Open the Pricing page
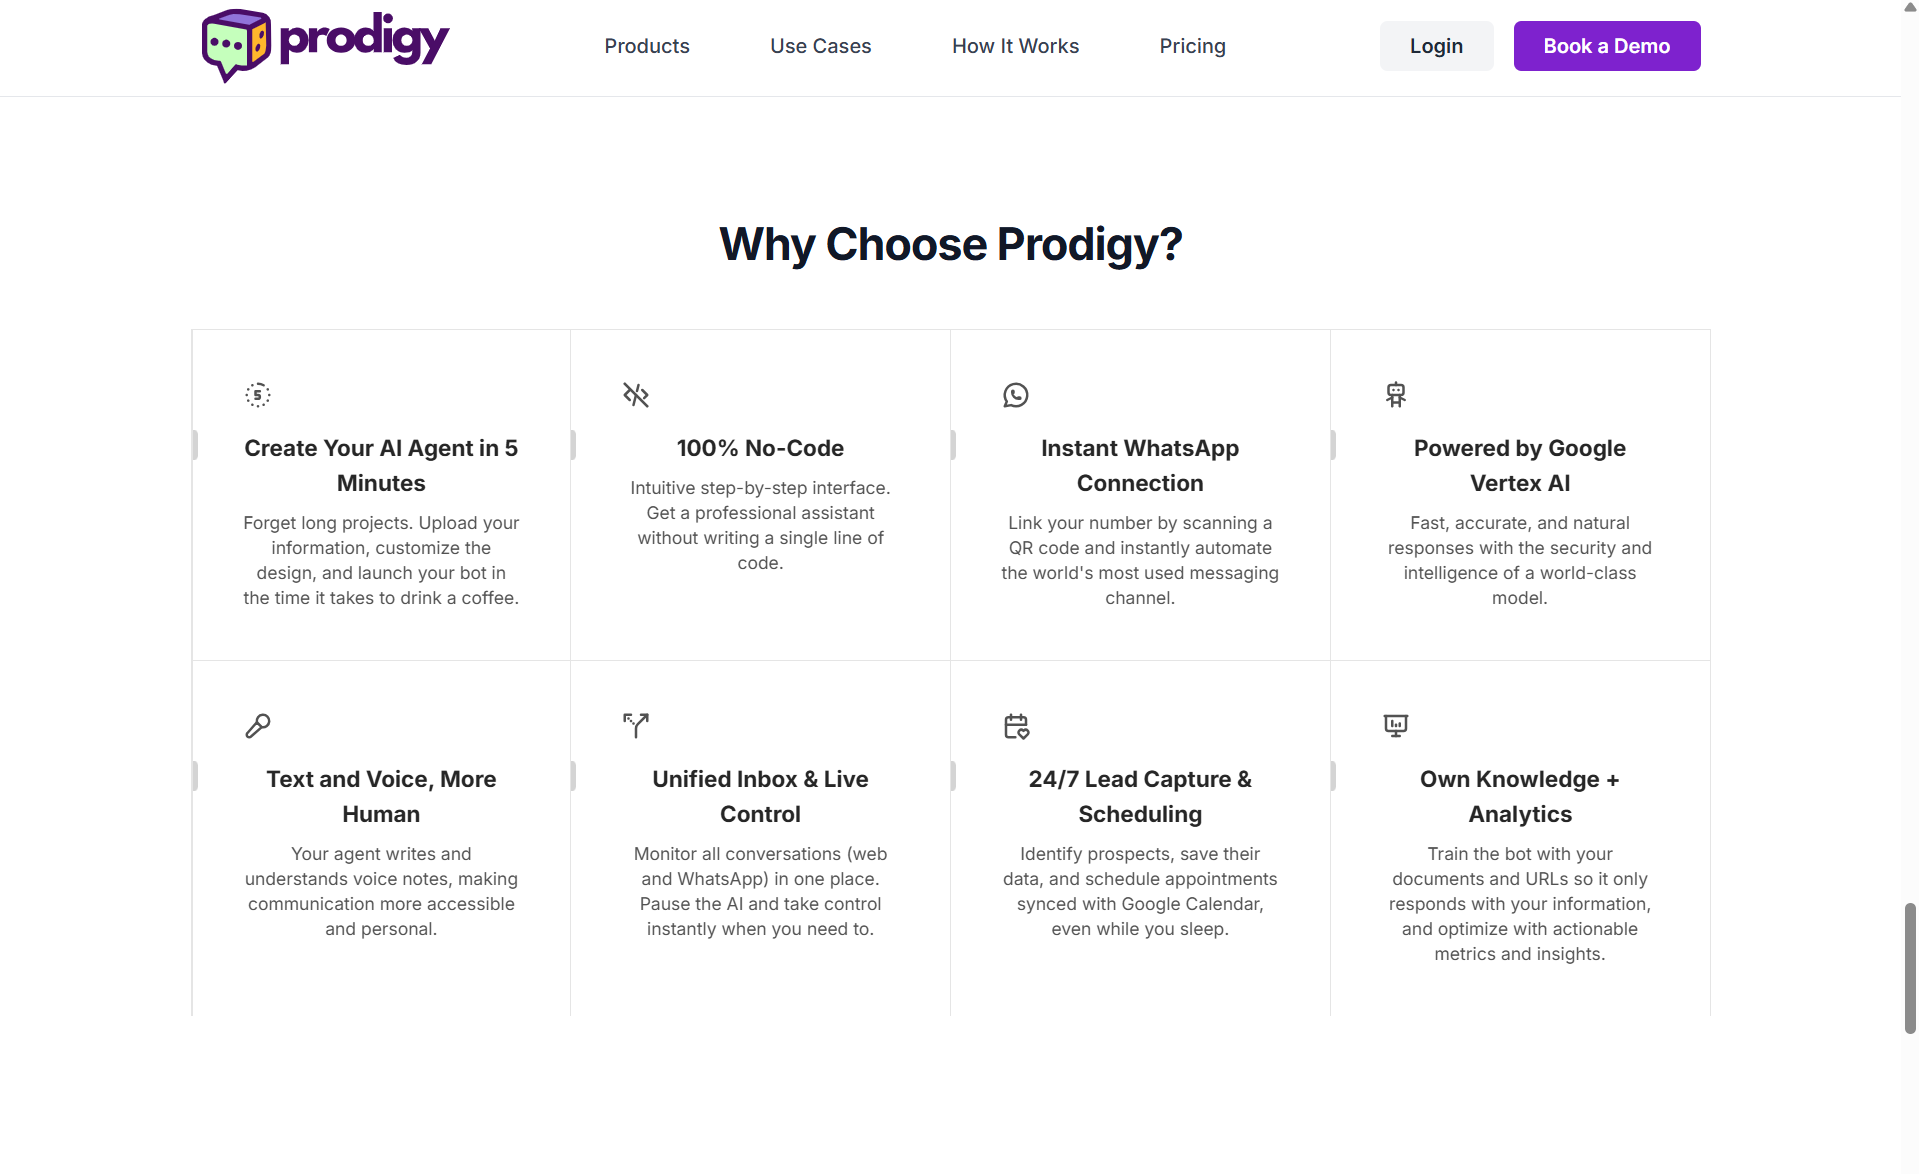The image size is (1919, 1174). click(x=1192, y=45)
